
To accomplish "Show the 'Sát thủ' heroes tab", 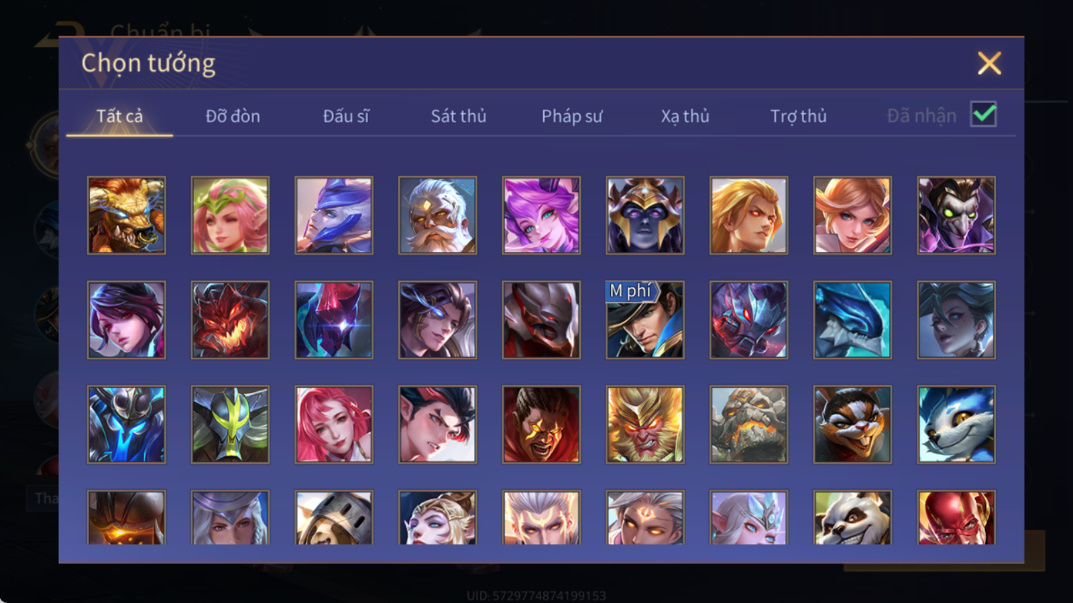I will coord(458,116).
